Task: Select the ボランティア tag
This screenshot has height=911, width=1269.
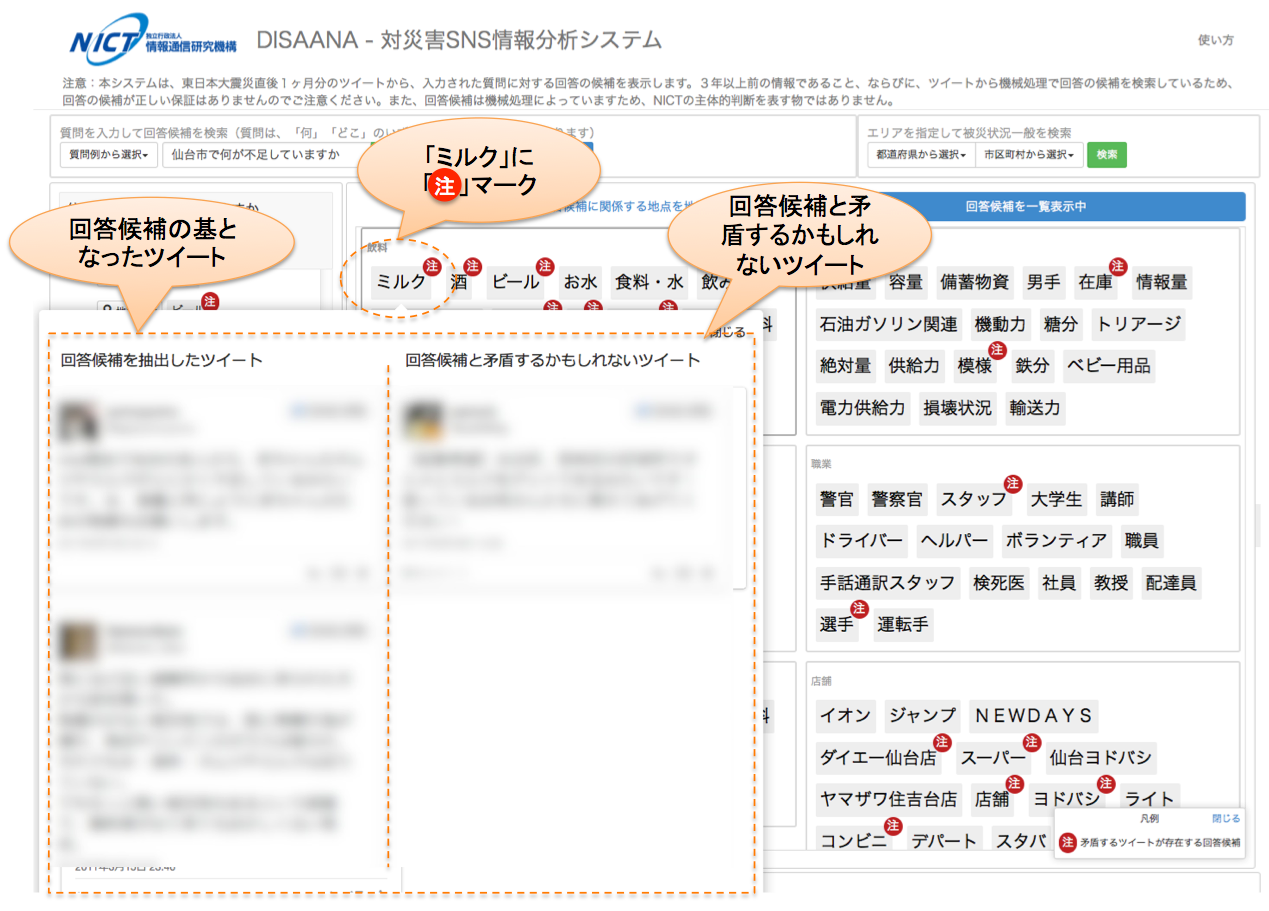Action: 1057,541
